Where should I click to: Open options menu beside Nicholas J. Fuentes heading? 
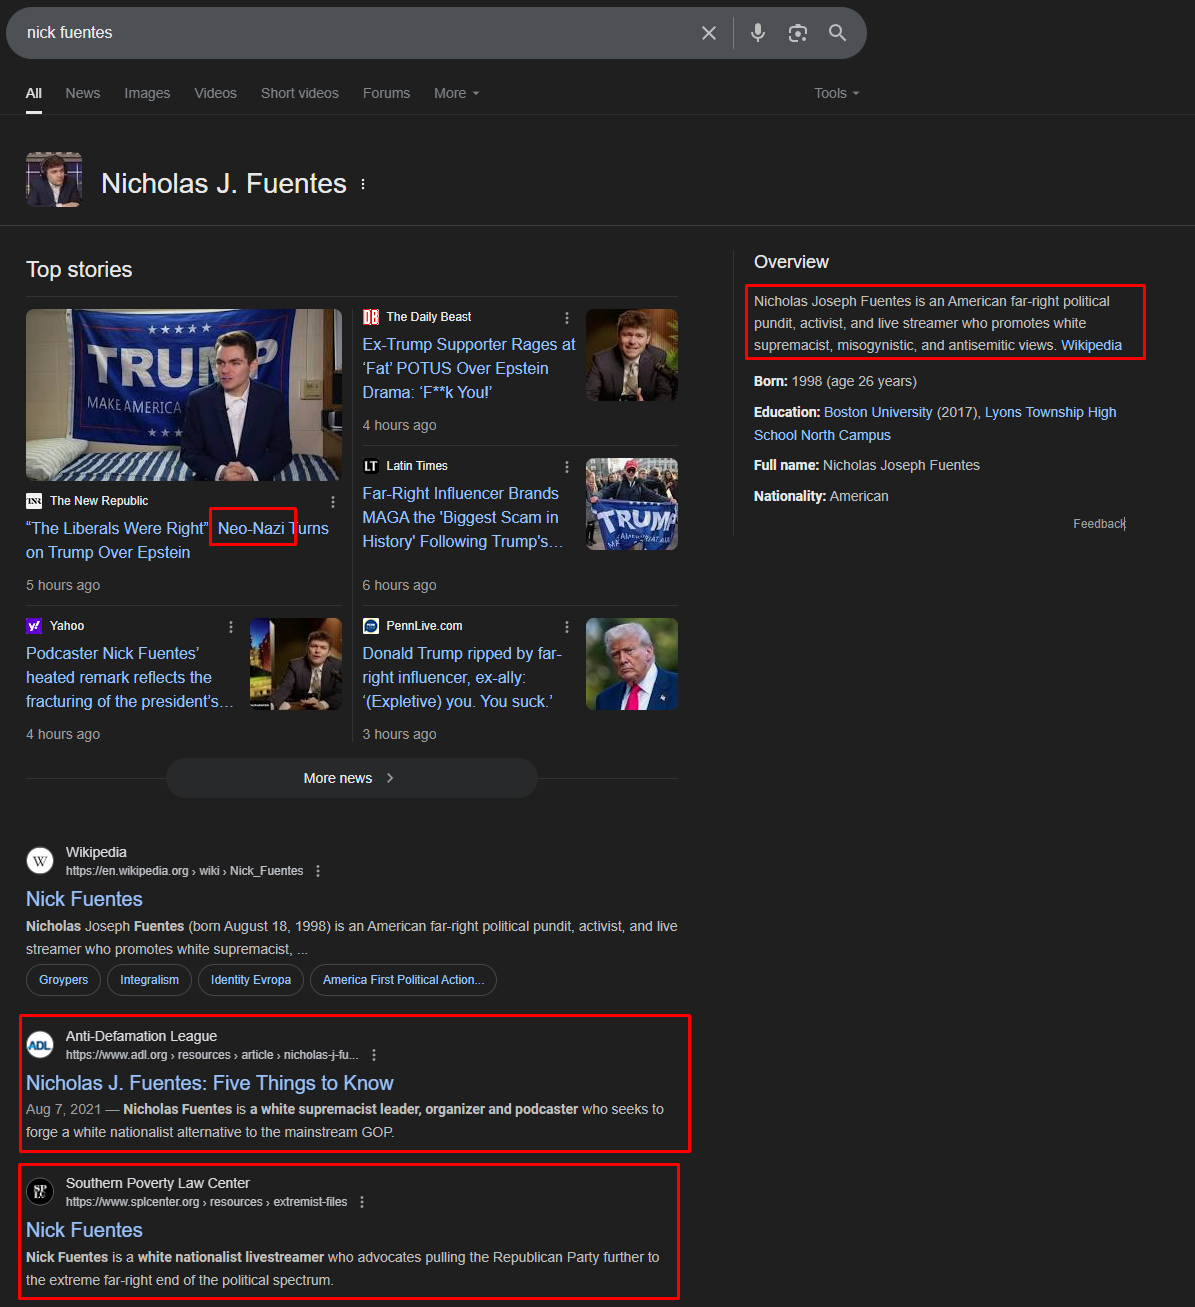(363, 184)
